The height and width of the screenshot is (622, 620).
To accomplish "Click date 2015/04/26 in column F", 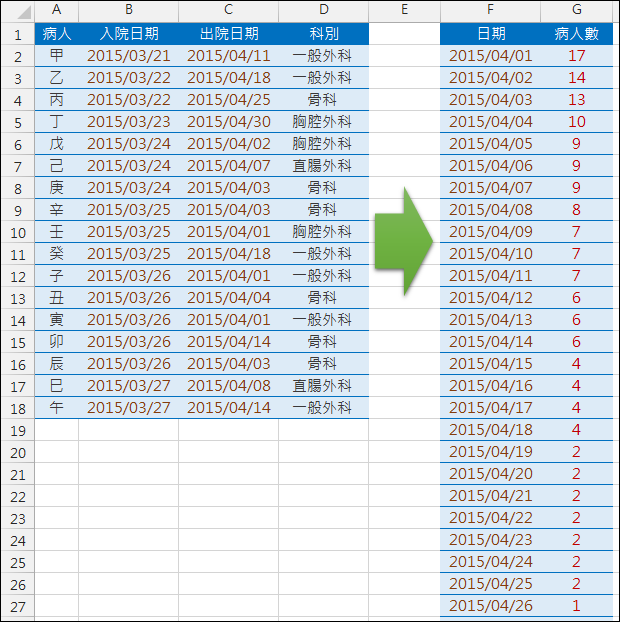I will 490,606.
